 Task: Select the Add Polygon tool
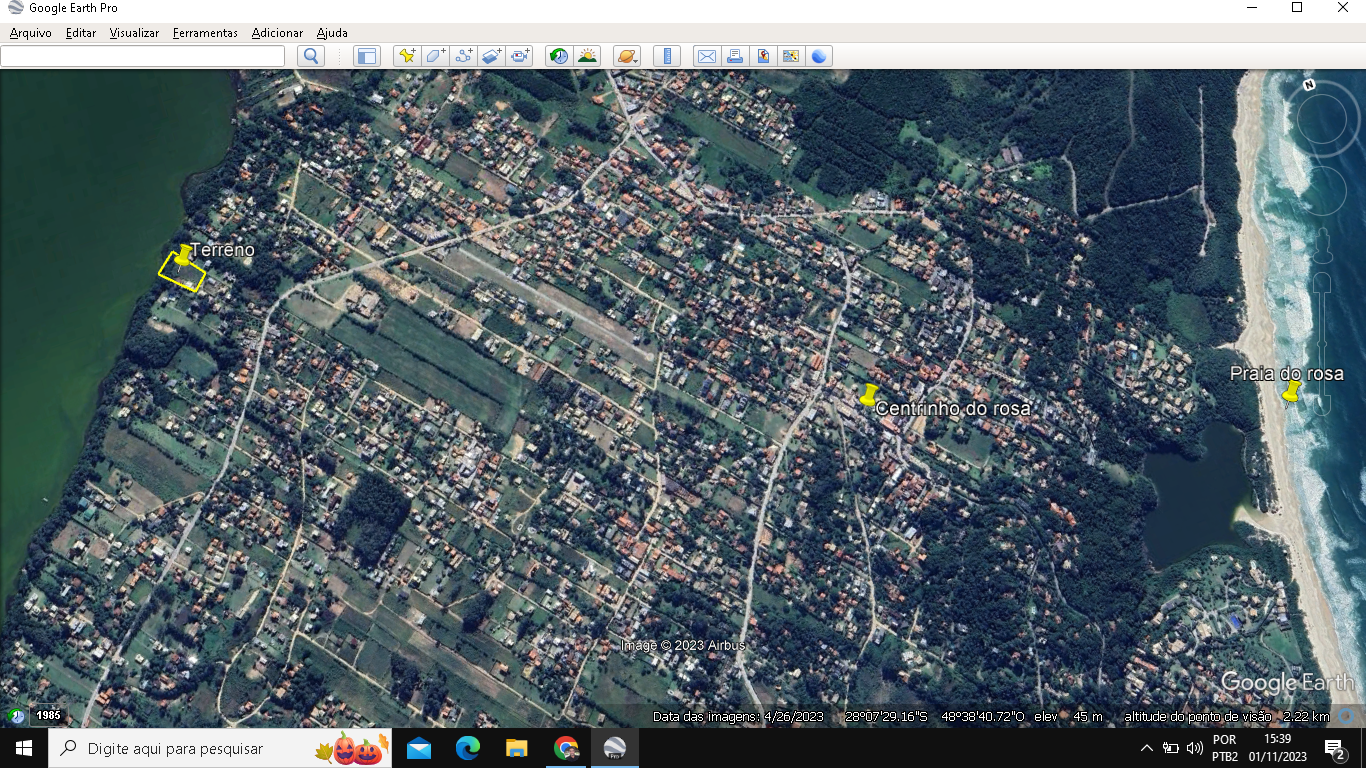point(435,56)
